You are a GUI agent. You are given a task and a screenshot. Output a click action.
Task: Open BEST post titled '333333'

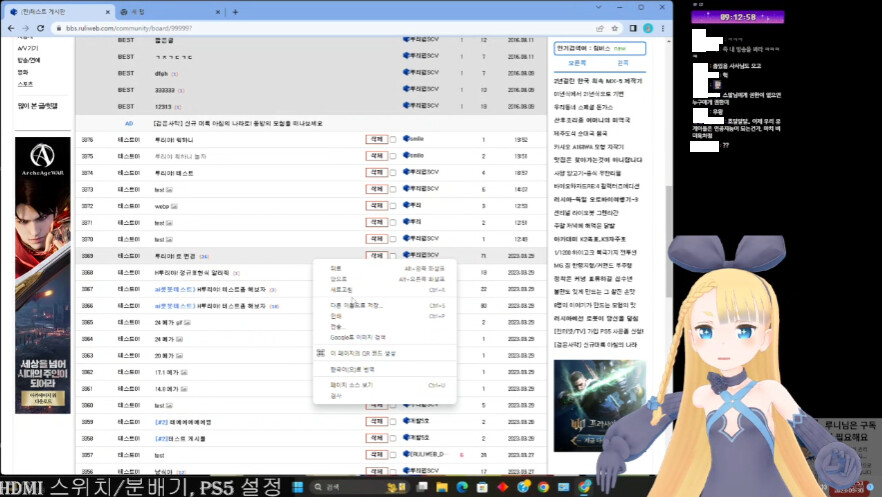[165, 90]
